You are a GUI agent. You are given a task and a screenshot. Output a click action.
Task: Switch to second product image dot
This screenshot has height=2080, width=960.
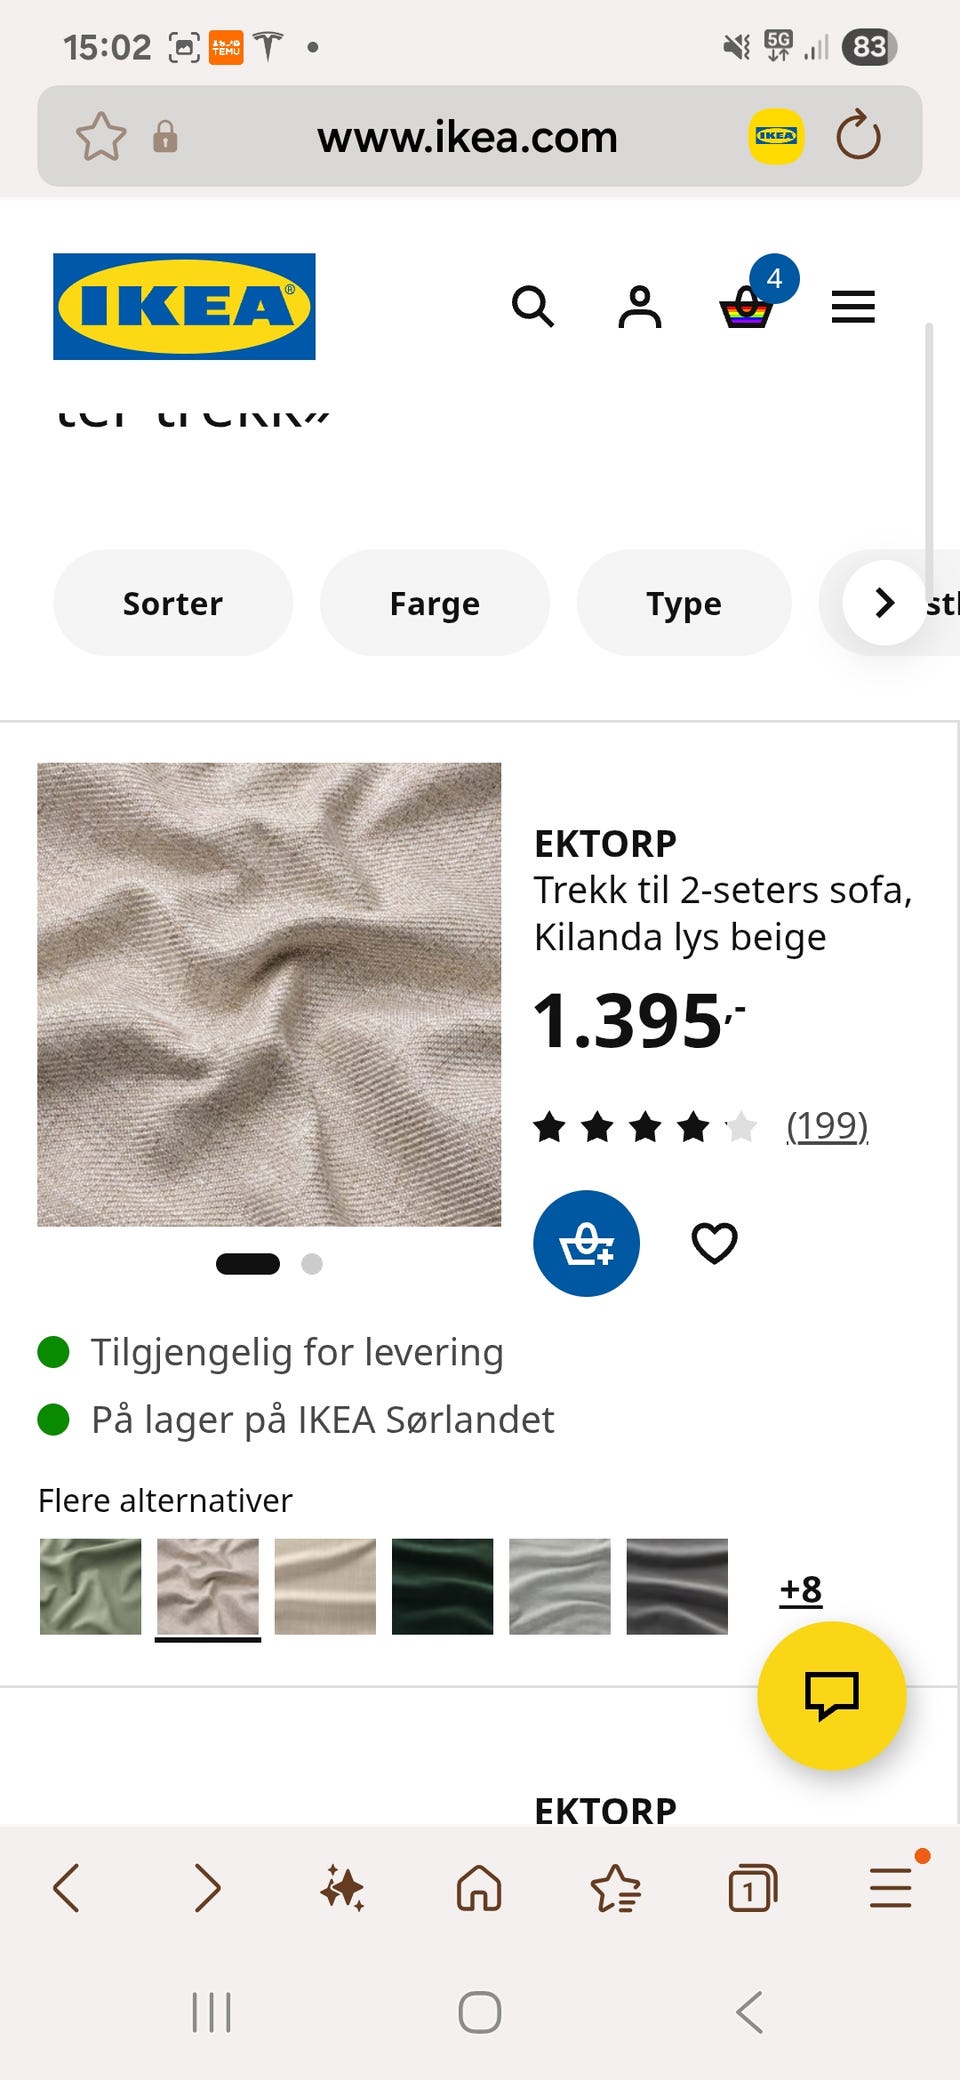click(312, 1264)
